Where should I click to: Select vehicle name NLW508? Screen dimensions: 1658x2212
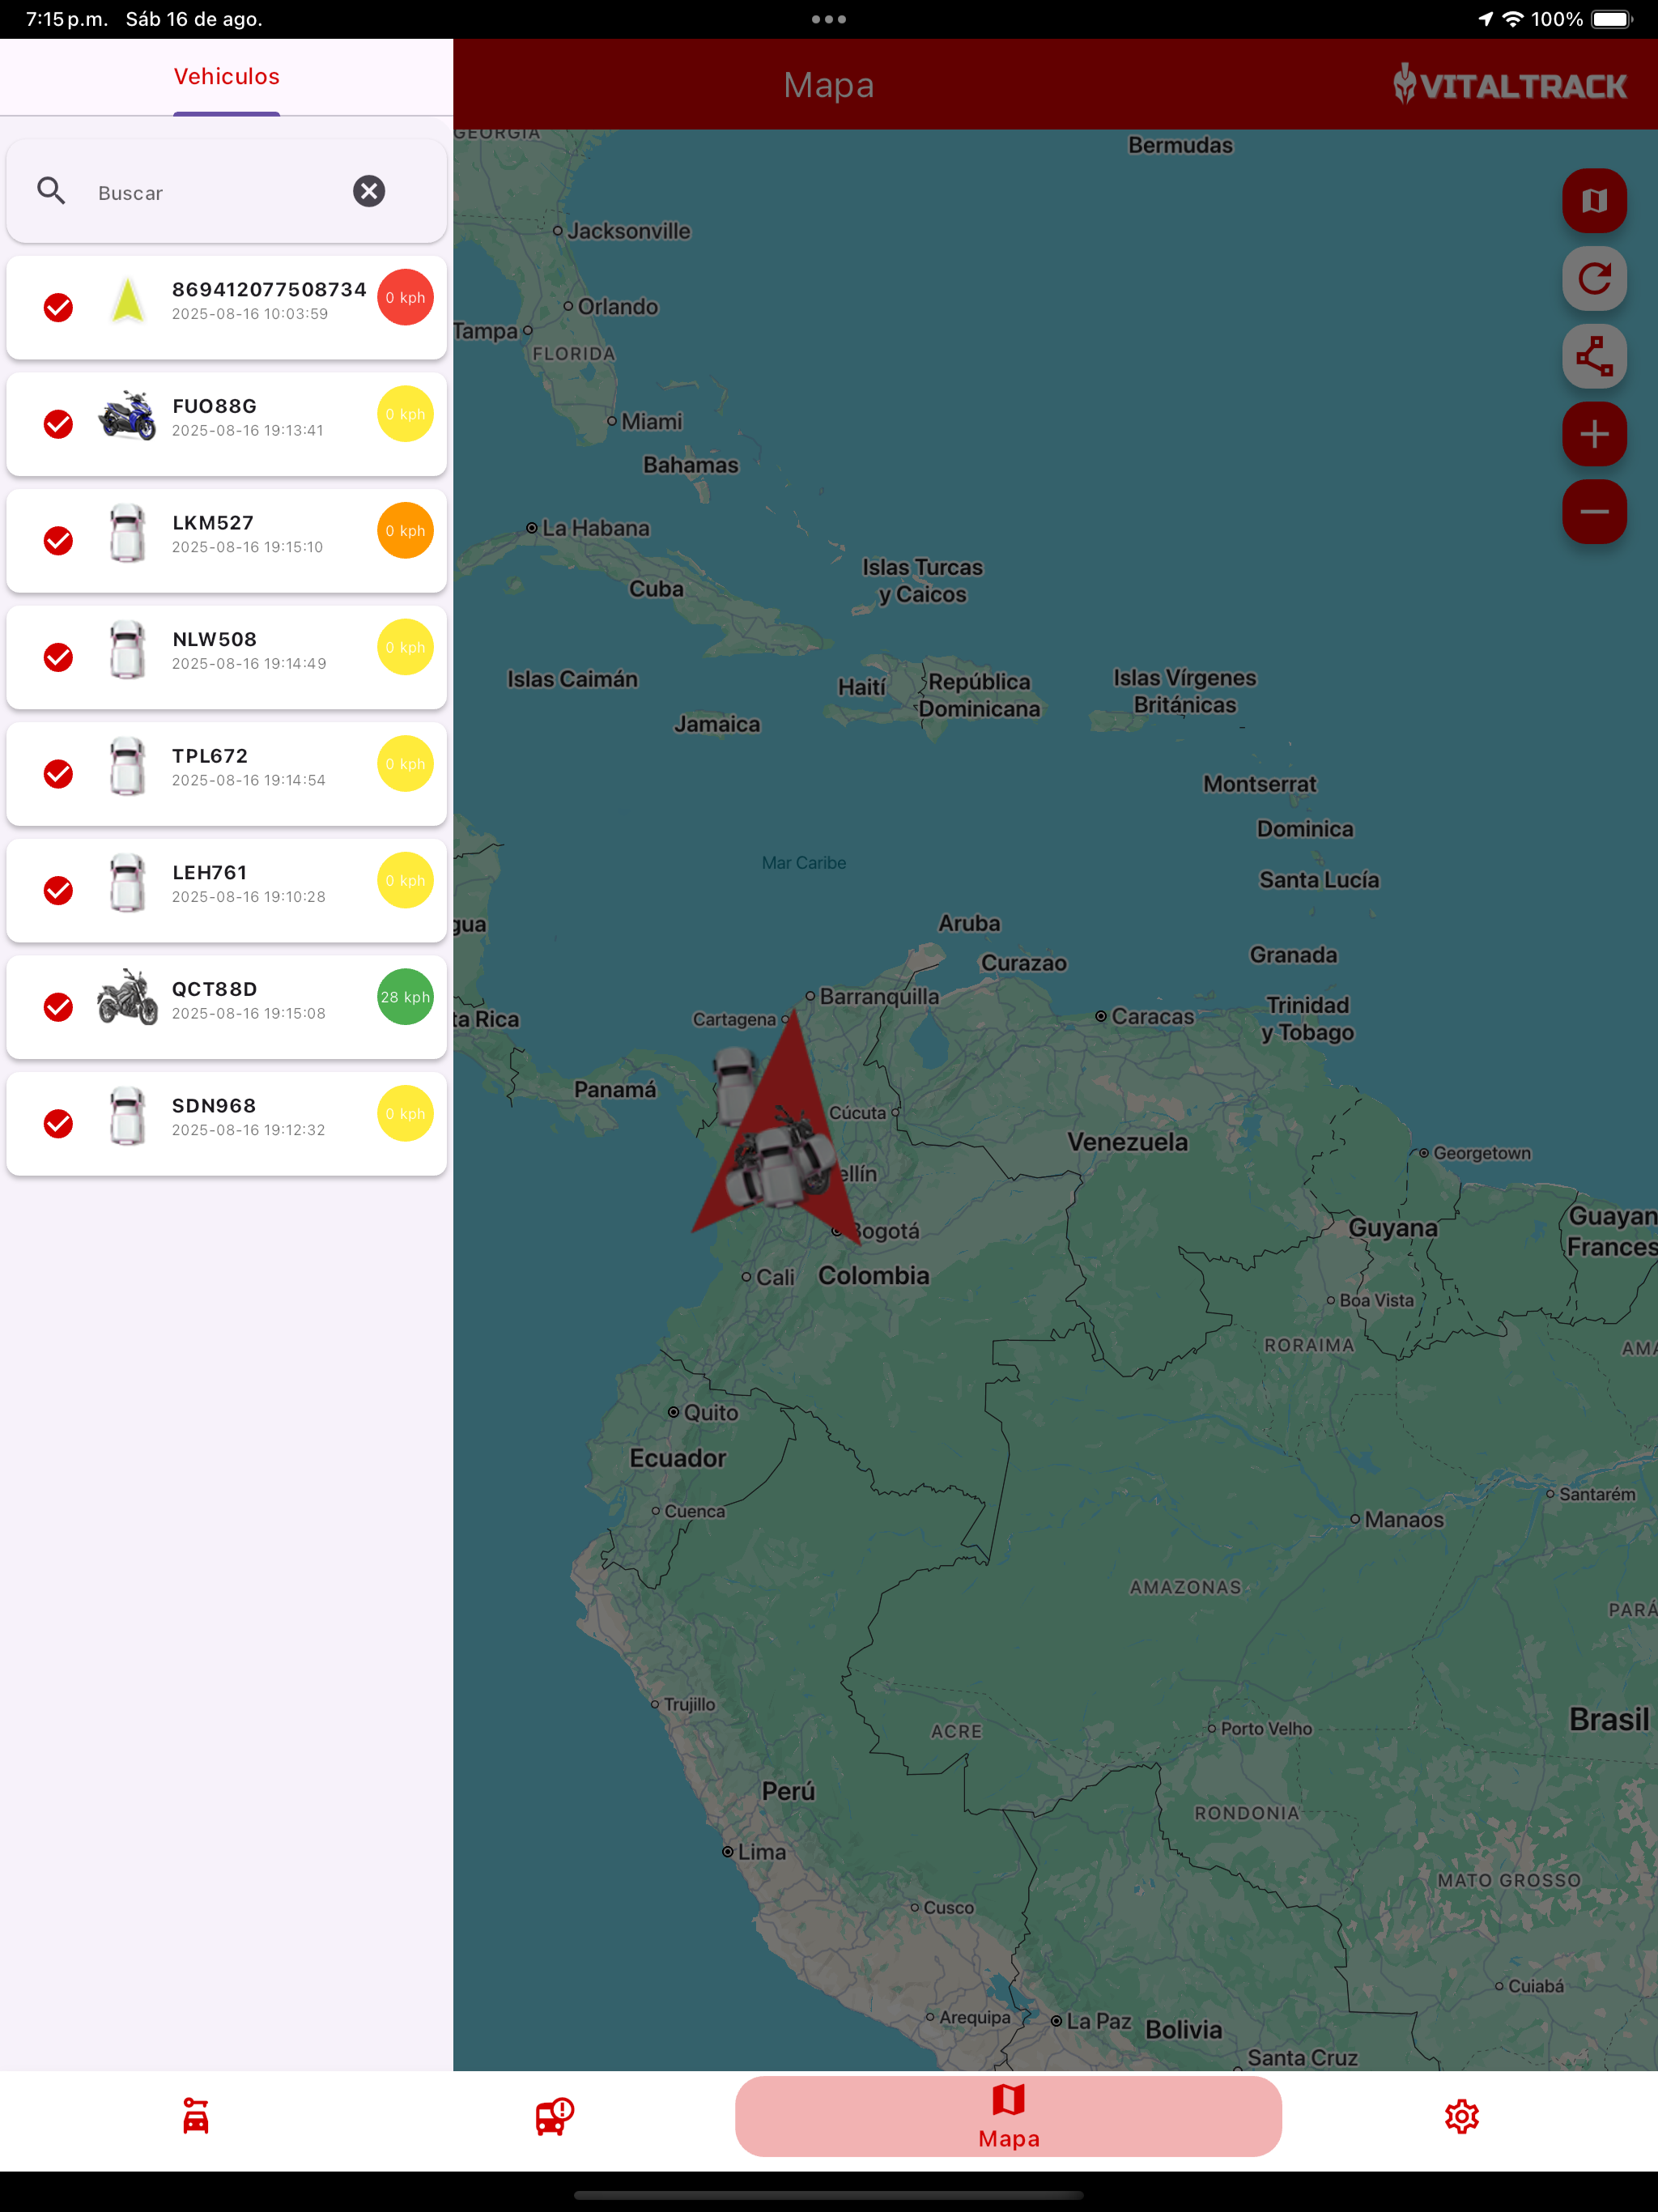214,639
